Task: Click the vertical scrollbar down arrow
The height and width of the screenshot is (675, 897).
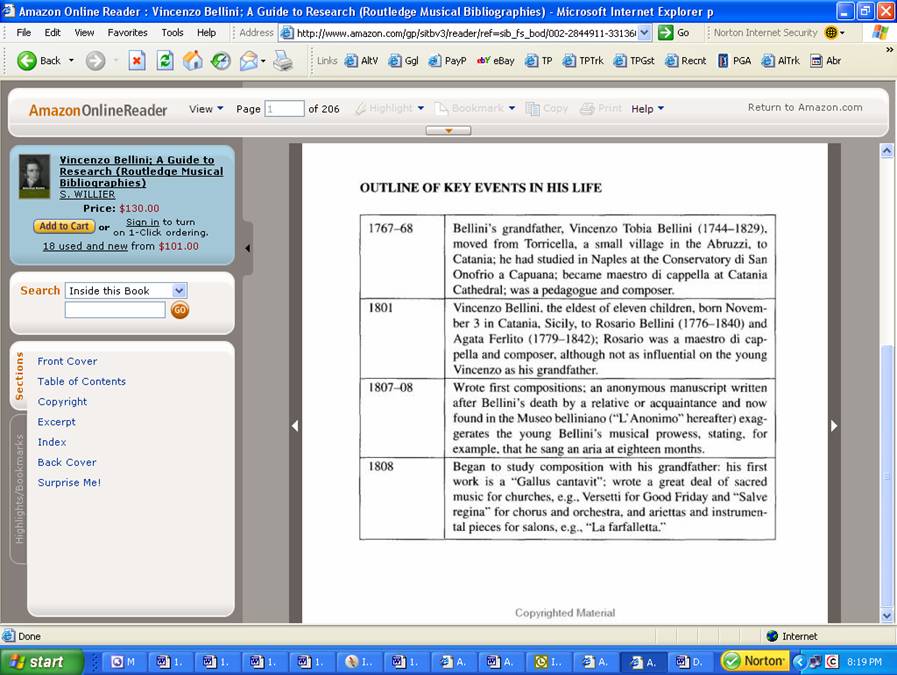Action: point(886,616)
